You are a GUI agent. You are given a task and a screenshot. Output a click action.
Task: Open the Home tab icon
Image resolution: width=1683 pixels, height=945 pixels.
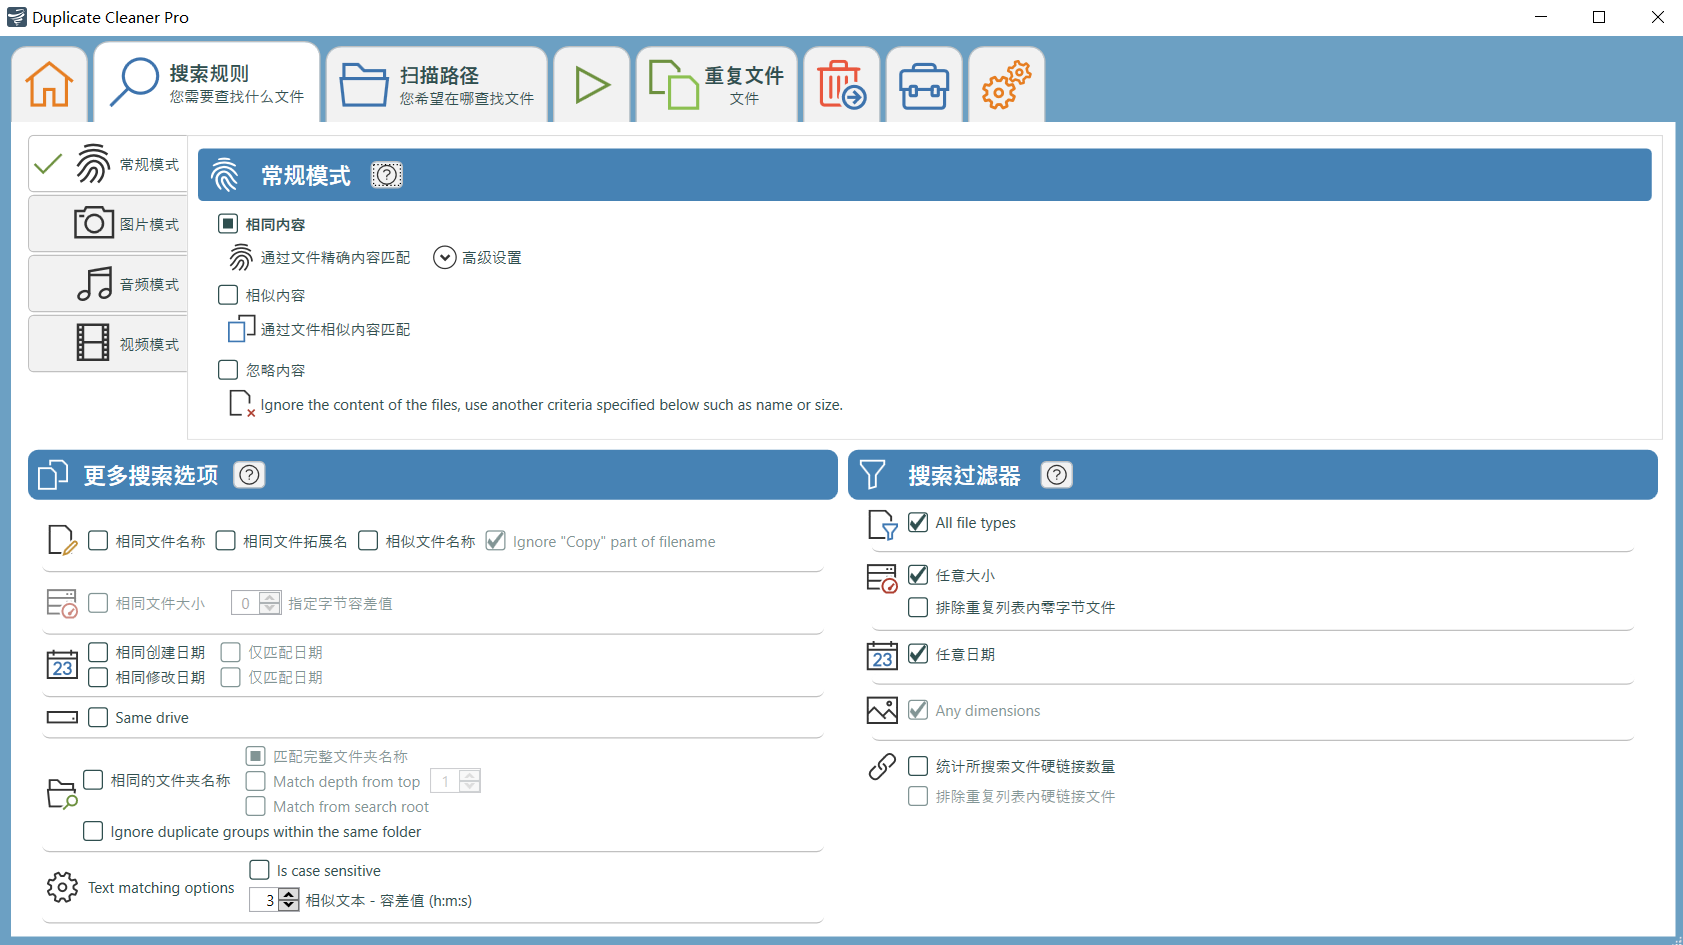49,84
